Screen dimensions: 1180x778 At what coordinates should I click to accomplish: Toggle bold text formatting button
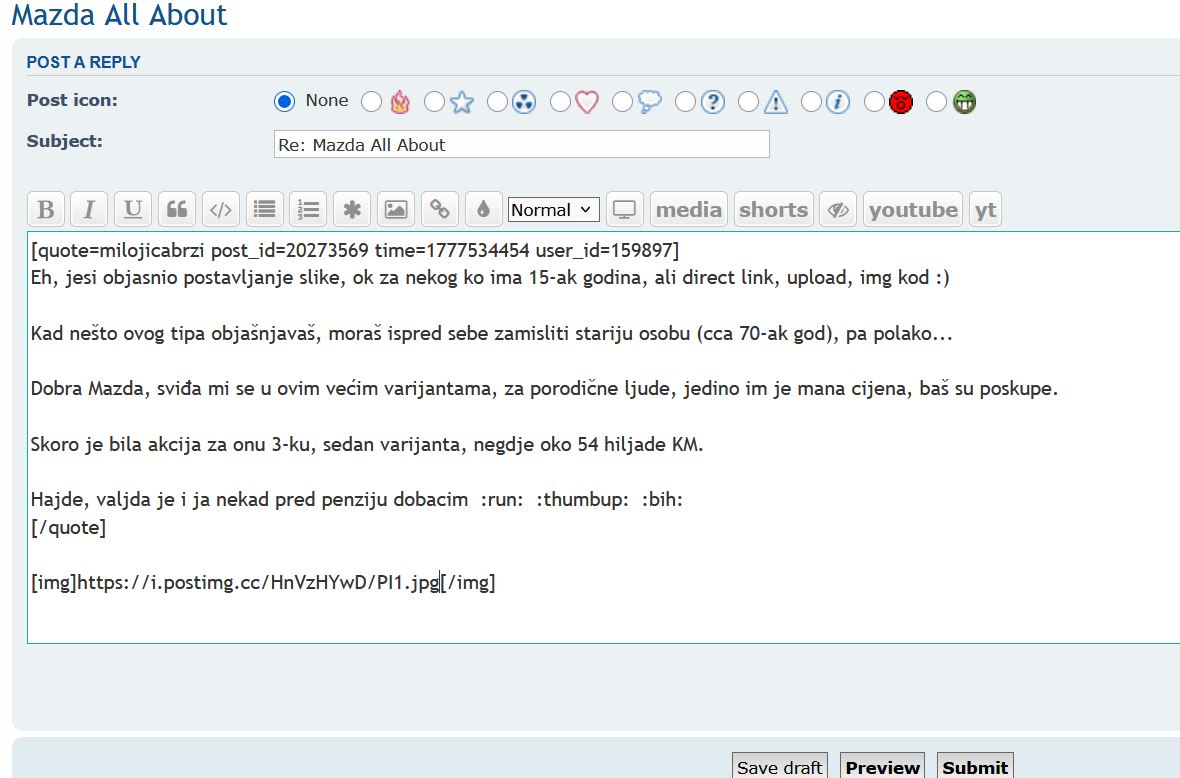pos(46,209)
